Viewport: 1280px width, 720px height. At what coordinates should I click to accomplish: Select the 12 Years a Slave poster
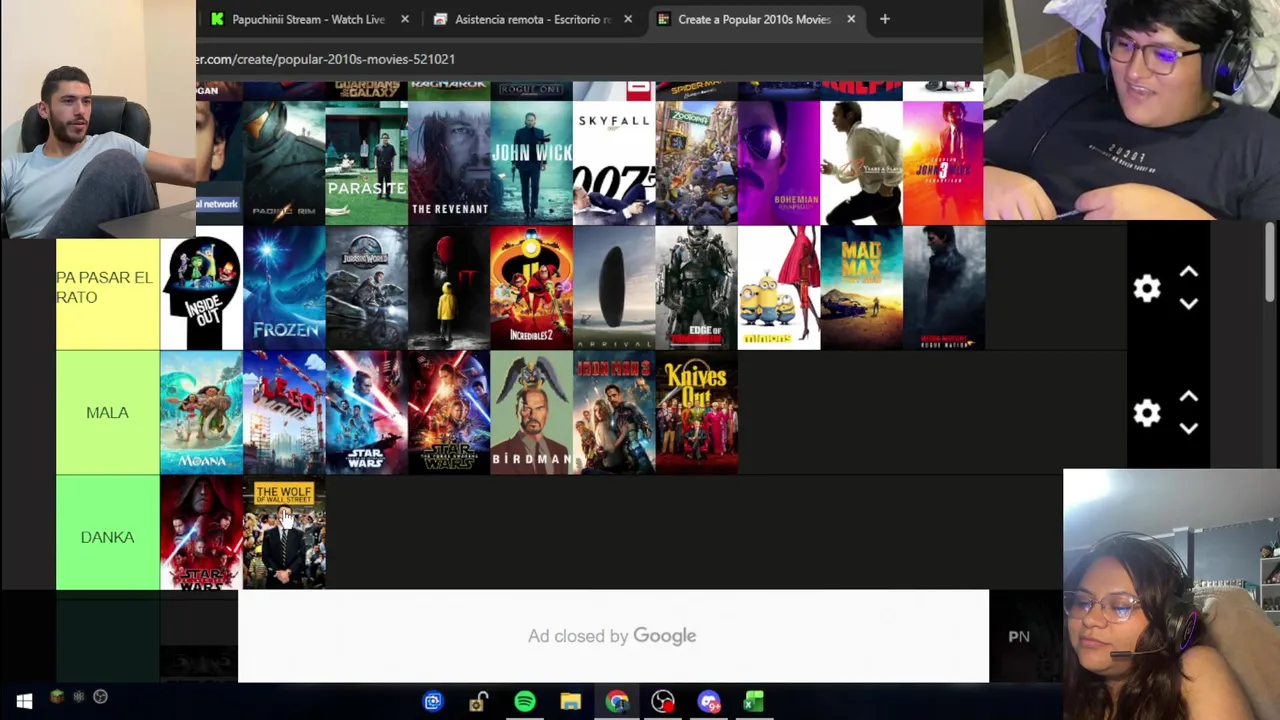click(861, 163)
